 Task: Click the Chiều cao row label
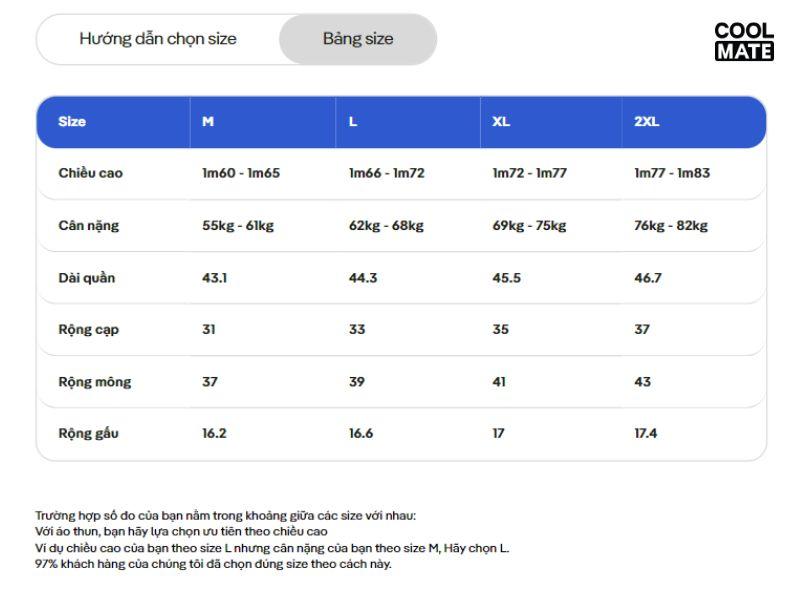click(x=90, y=173)
